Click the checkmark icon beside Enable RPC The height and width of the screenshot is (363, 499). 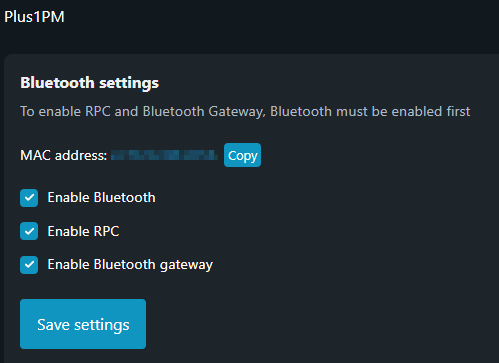(29, 231)
